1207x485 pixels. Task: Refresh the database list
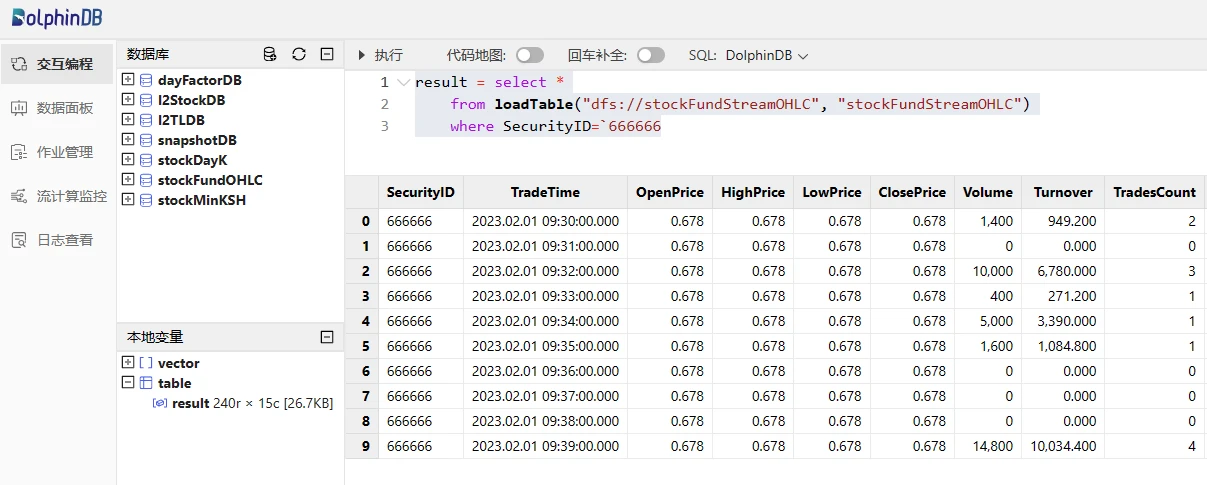click(298, 54)
